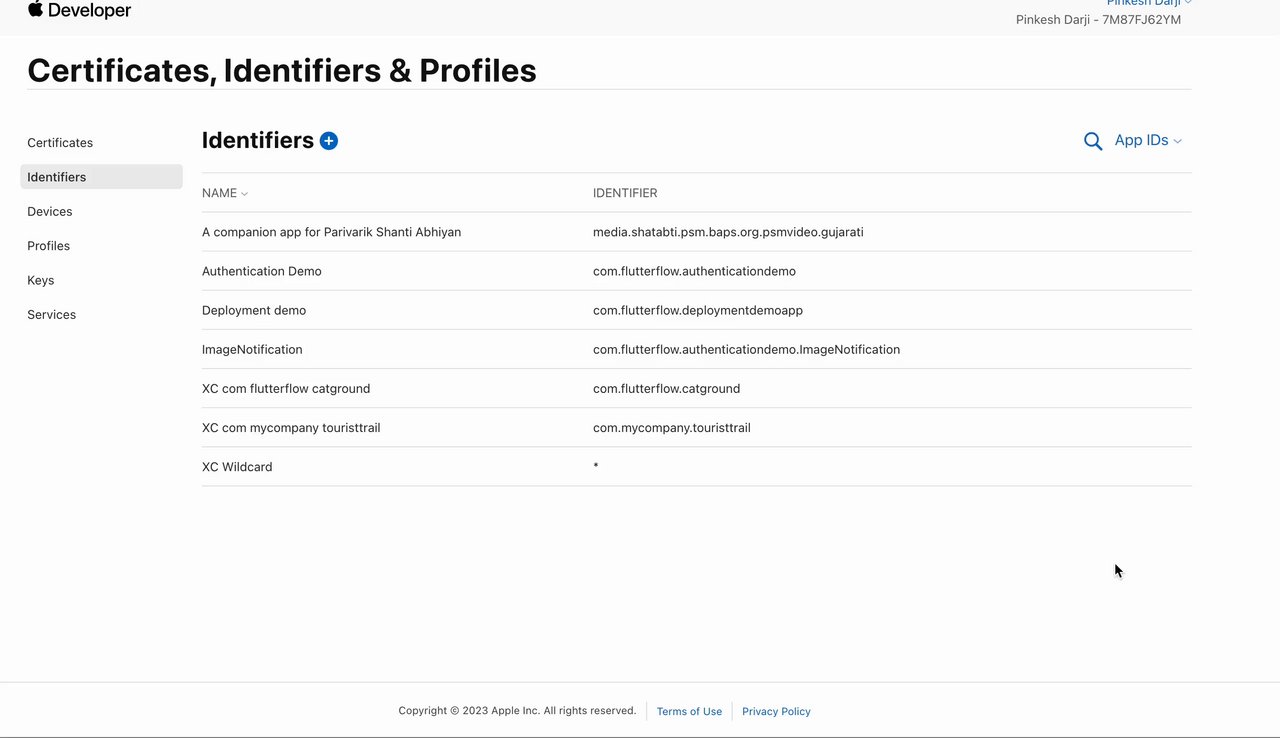Open the Terms of Use link
The height and width of the screenshot is (738, 1280).
coord(689,712)
